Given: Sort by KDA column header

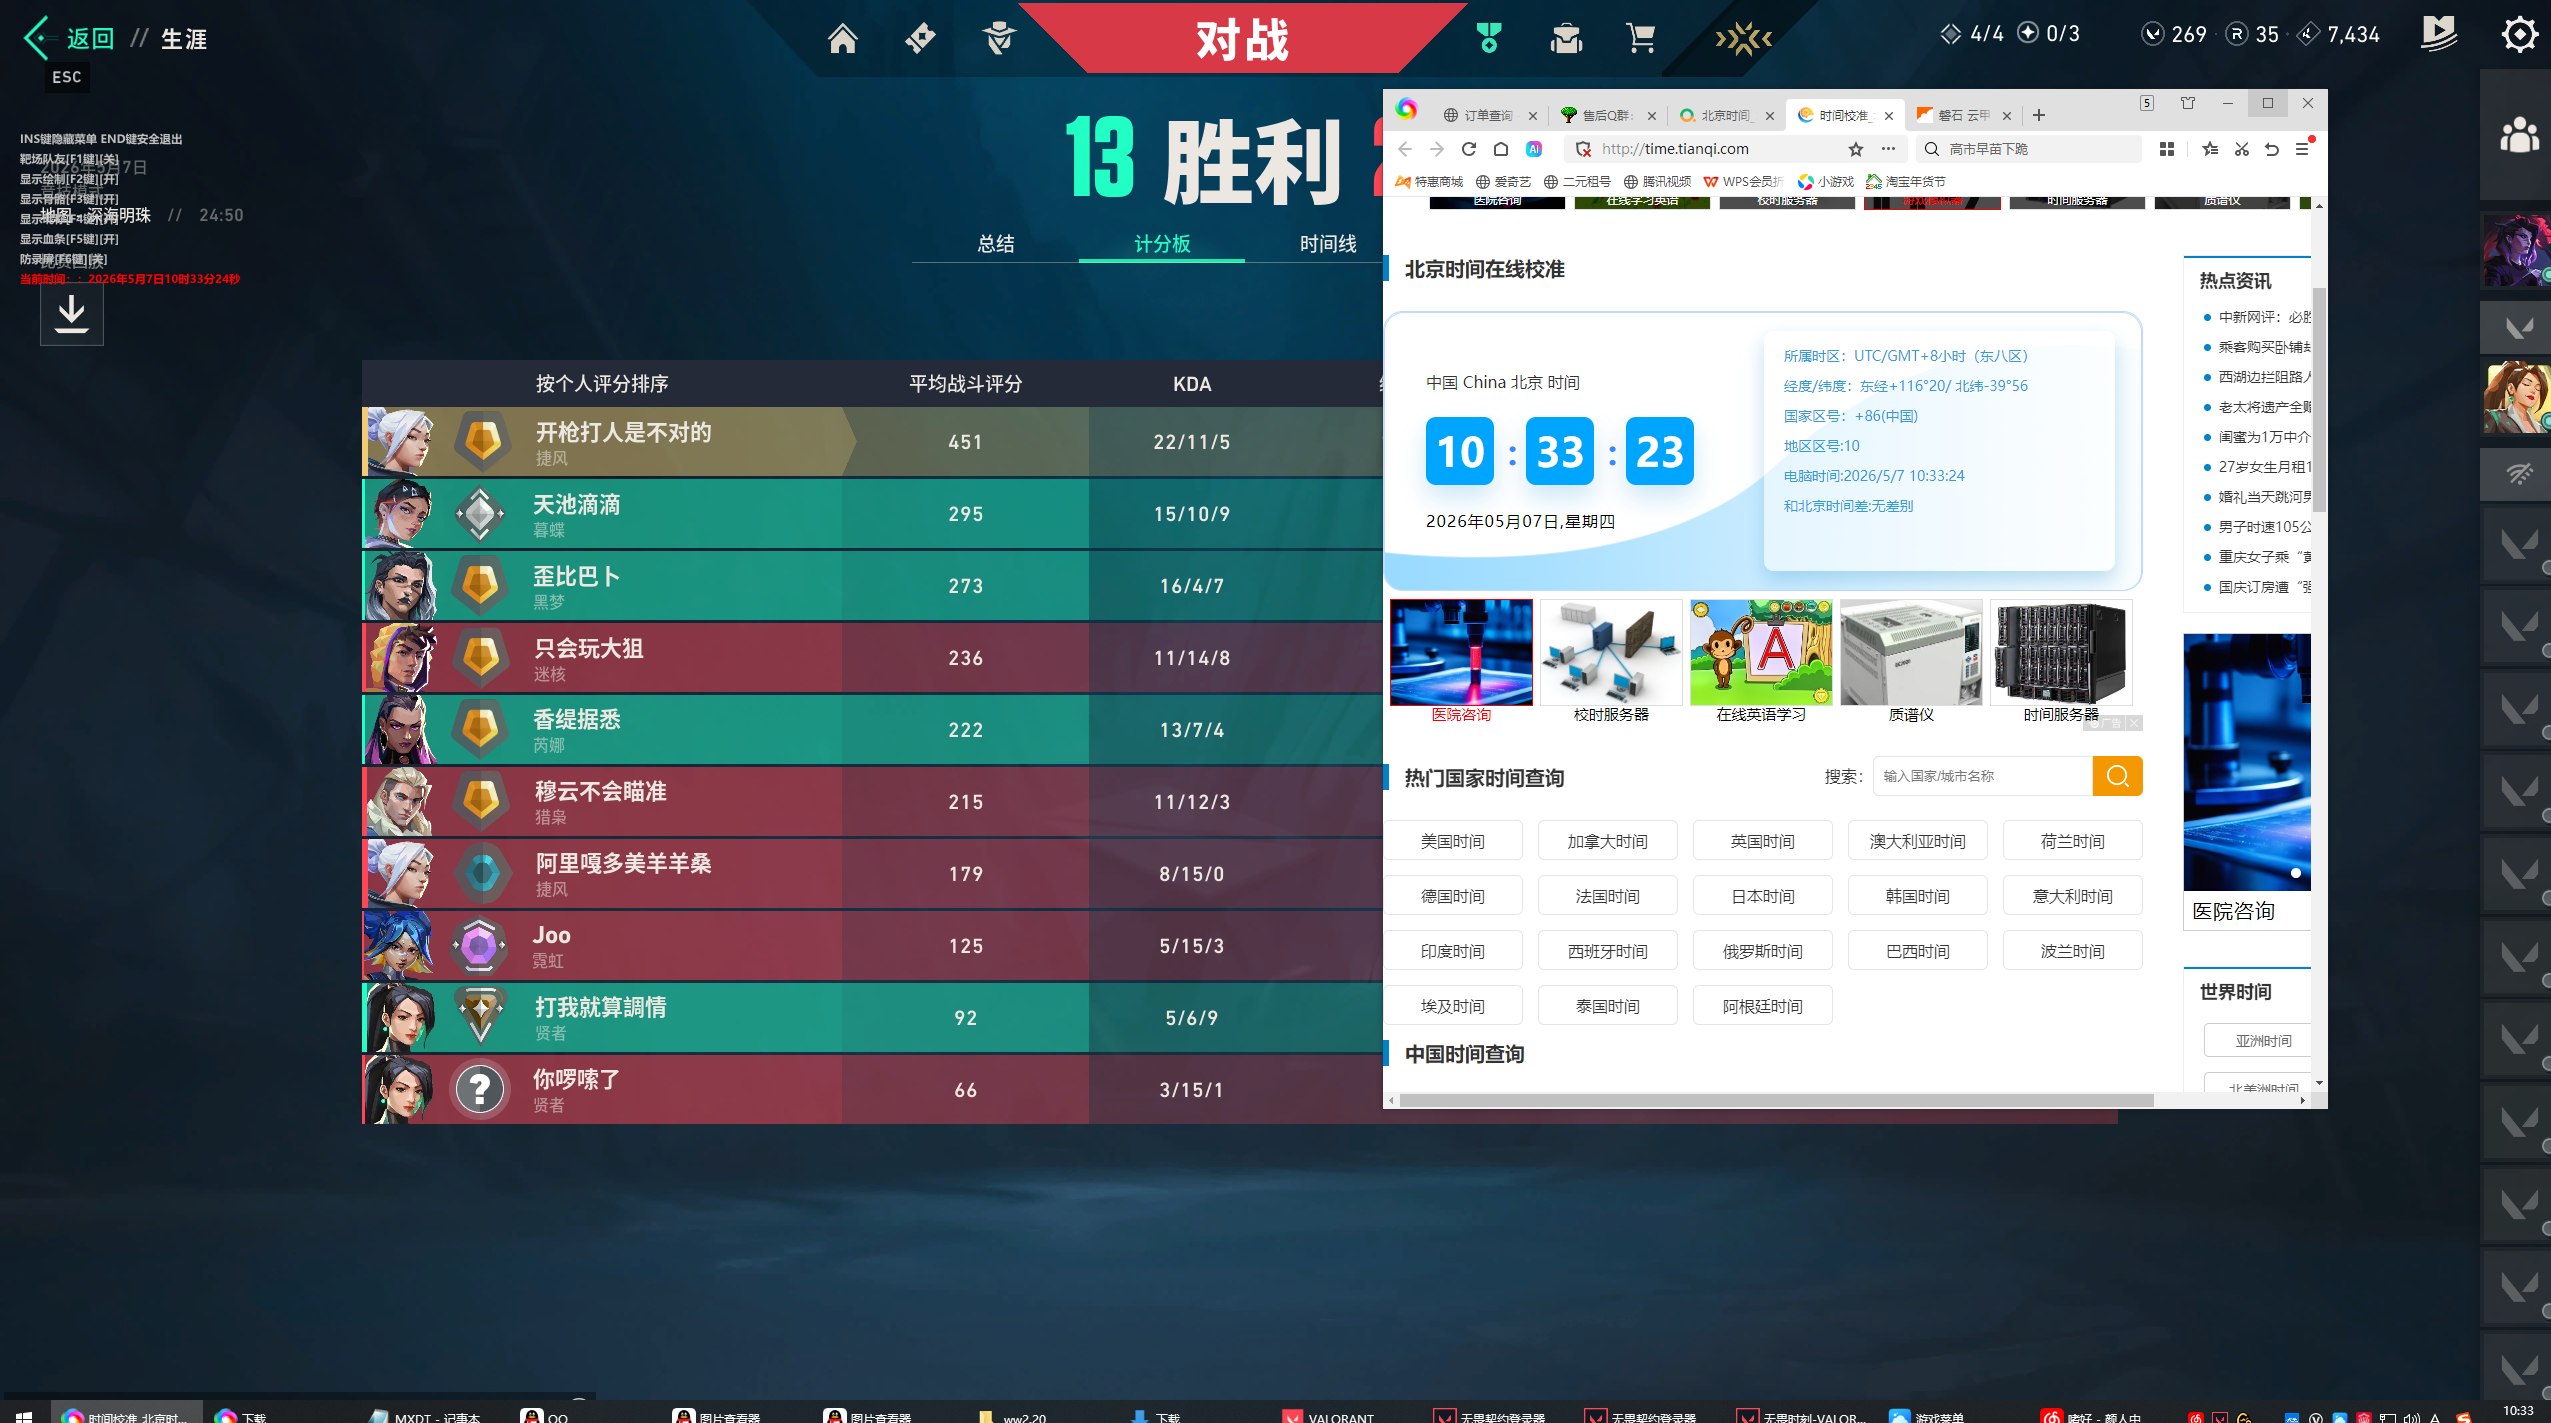Looking at the screenshot, I should coord(1192,384).
